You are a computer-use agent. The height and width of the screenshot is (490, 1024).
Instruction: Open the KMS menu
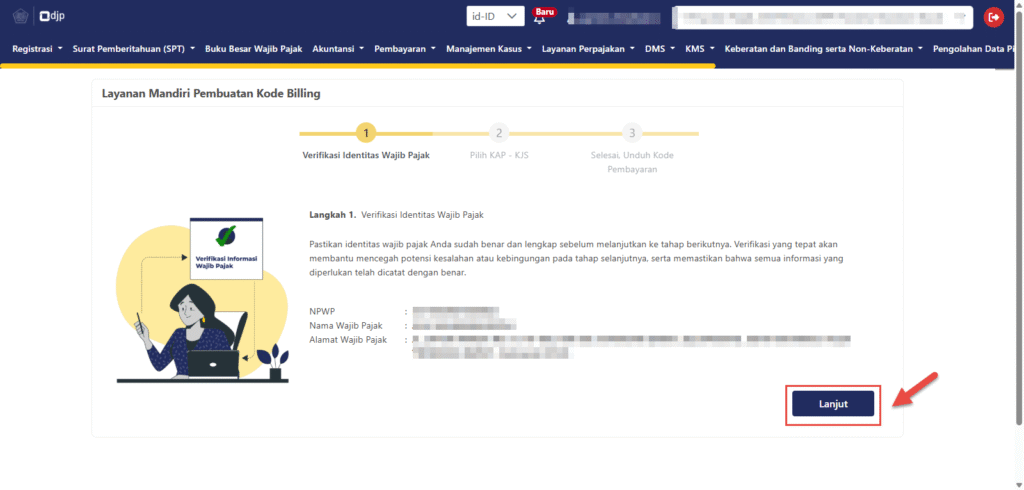[700, 48]
